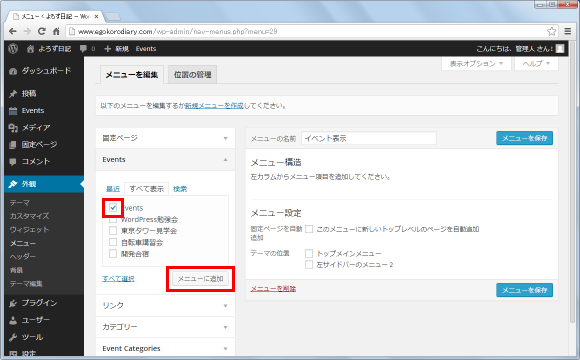The width and height of the screenshot is (580, 360).
Task: Click the メニューに追加 button
Action: tap(200, 279)
